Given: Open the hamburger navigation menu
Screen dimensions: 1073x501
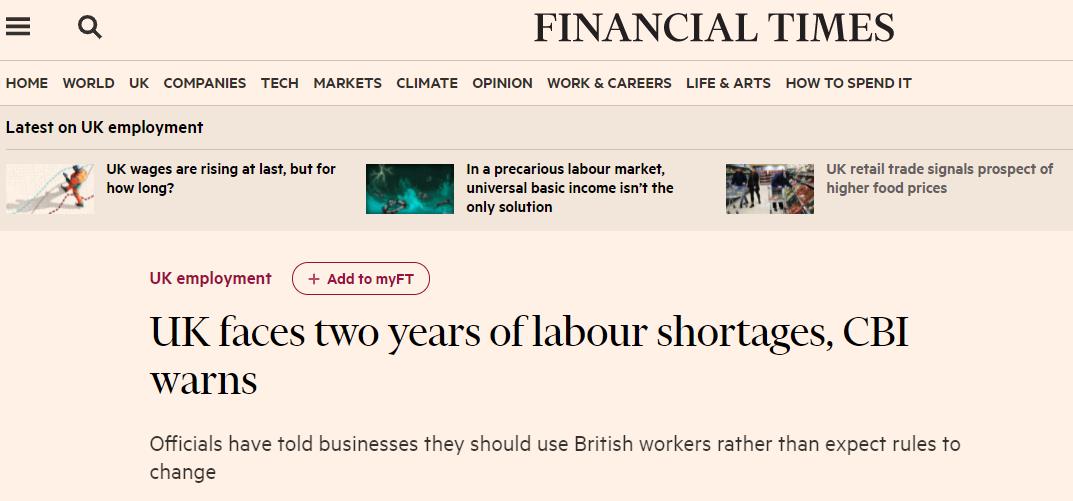Looking at the screenshot, I should point(18,28).
